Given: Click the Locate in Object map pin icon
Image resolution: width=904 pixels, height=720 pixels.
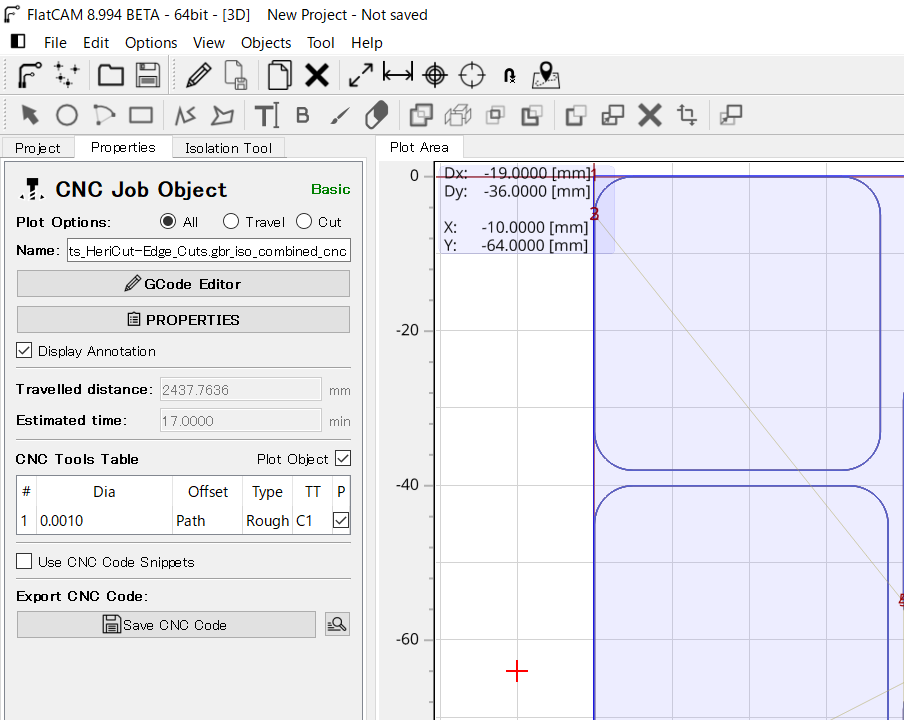Looking at the screenshot, I should click(x=546, y=75).
